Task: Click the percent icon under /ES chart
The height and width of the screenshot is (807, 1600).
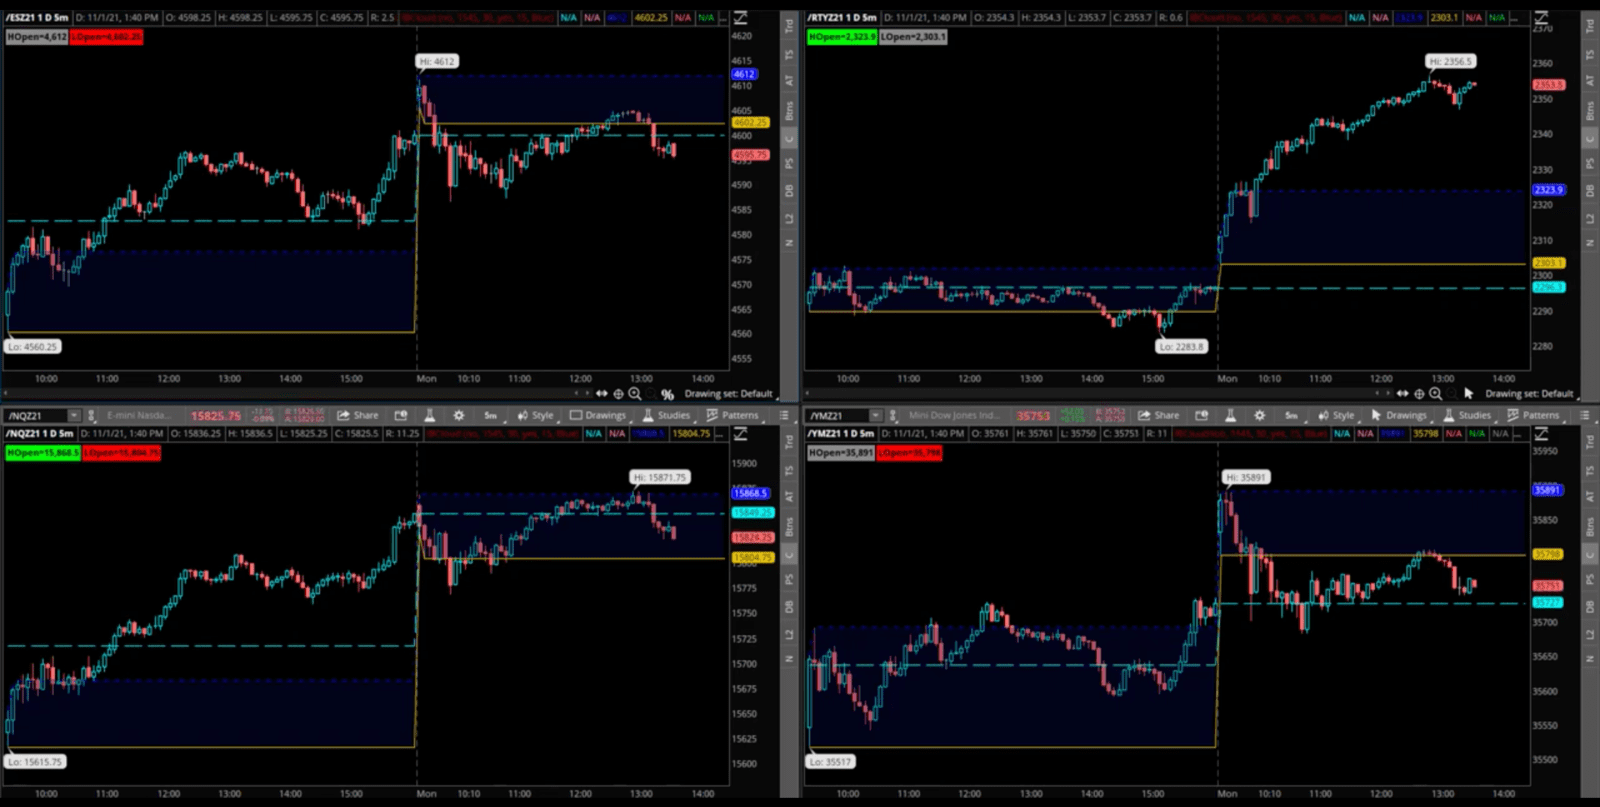Action: click(667, 394)
